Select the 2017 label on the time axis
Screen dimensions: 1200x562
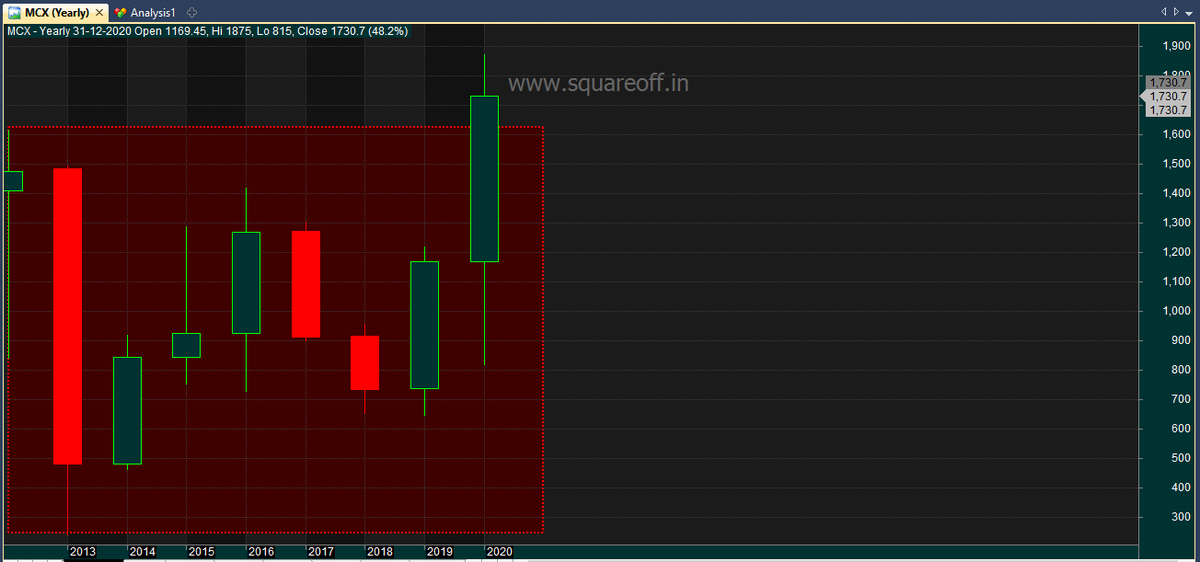coord(320,552)
